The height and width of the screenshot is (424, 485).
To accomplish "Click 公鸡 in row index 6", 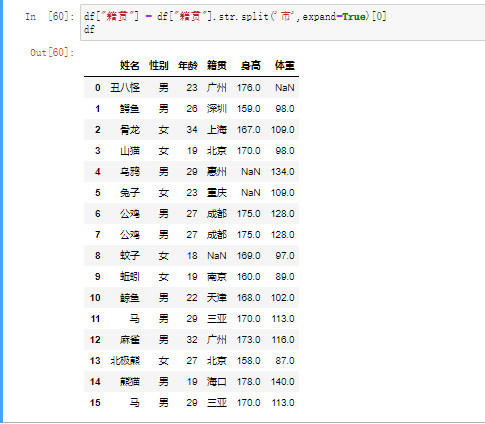I will click(x=130, y=214).
